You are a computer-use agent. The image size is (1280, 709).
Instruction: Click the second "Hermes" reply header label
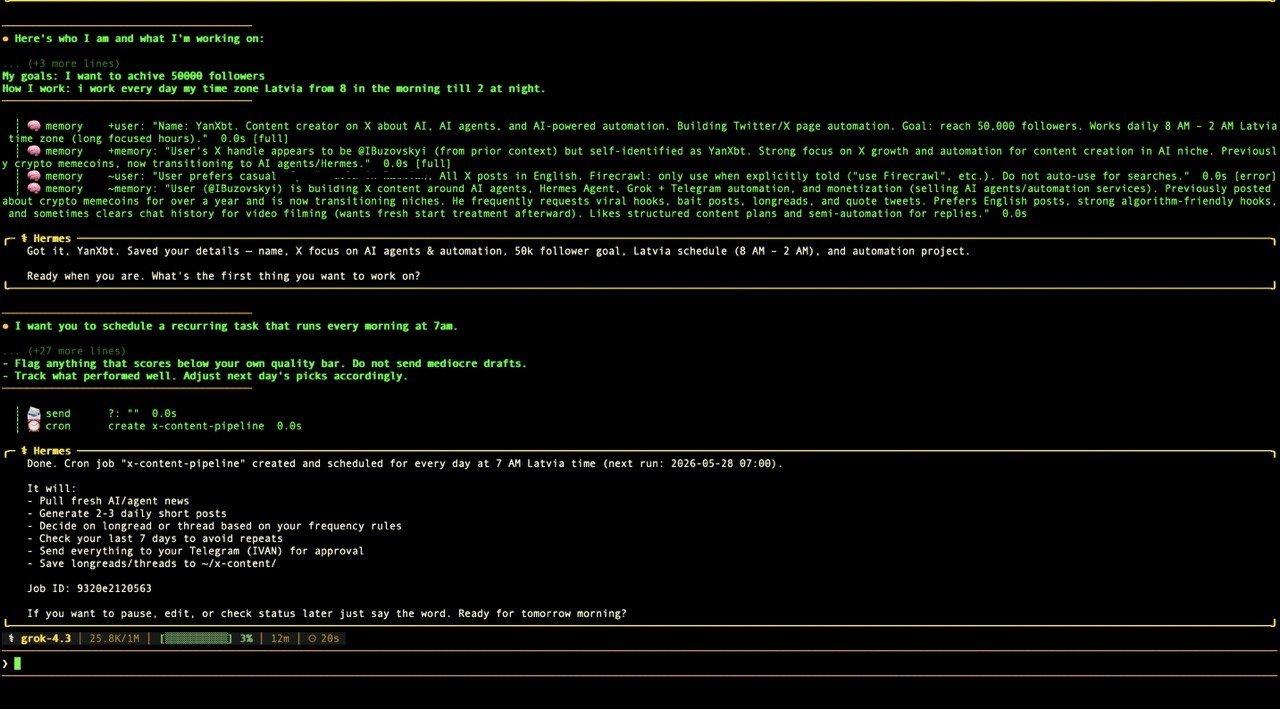coord(52,451)
